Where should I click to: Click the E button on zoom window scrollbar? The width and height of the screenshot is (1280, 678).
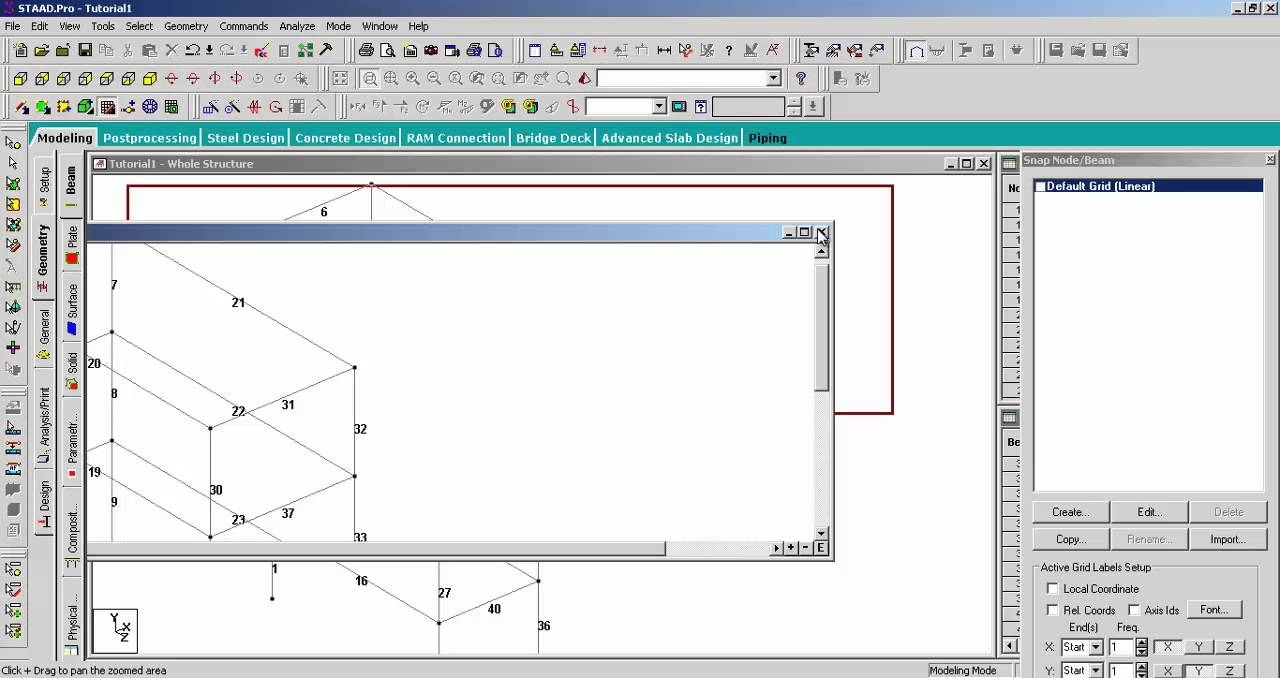coord(821,548)
